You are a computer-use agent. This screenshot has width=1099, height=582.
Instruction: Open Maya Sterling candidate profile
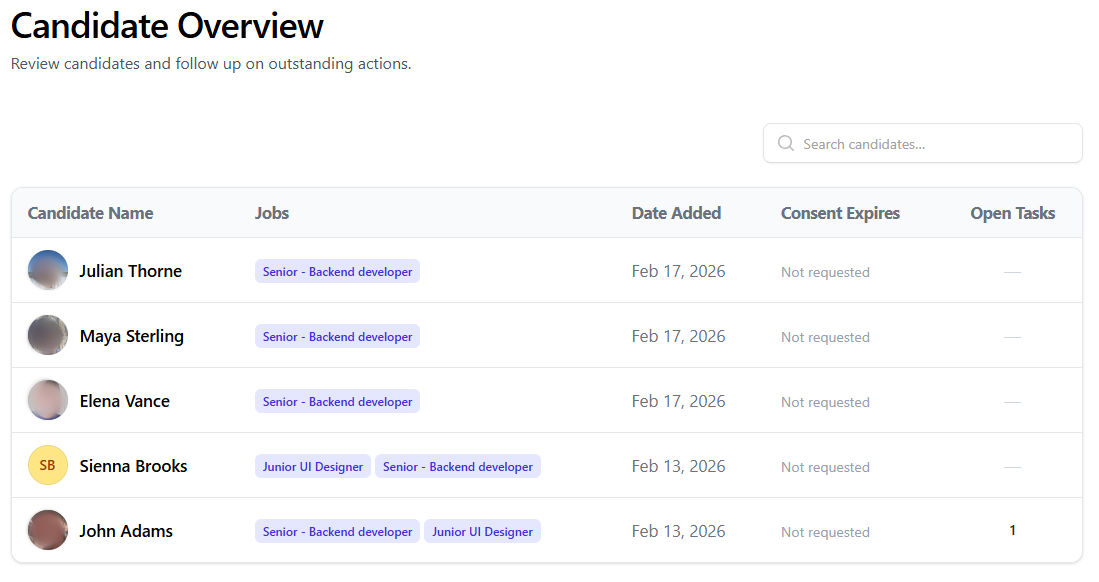point(132,337)
